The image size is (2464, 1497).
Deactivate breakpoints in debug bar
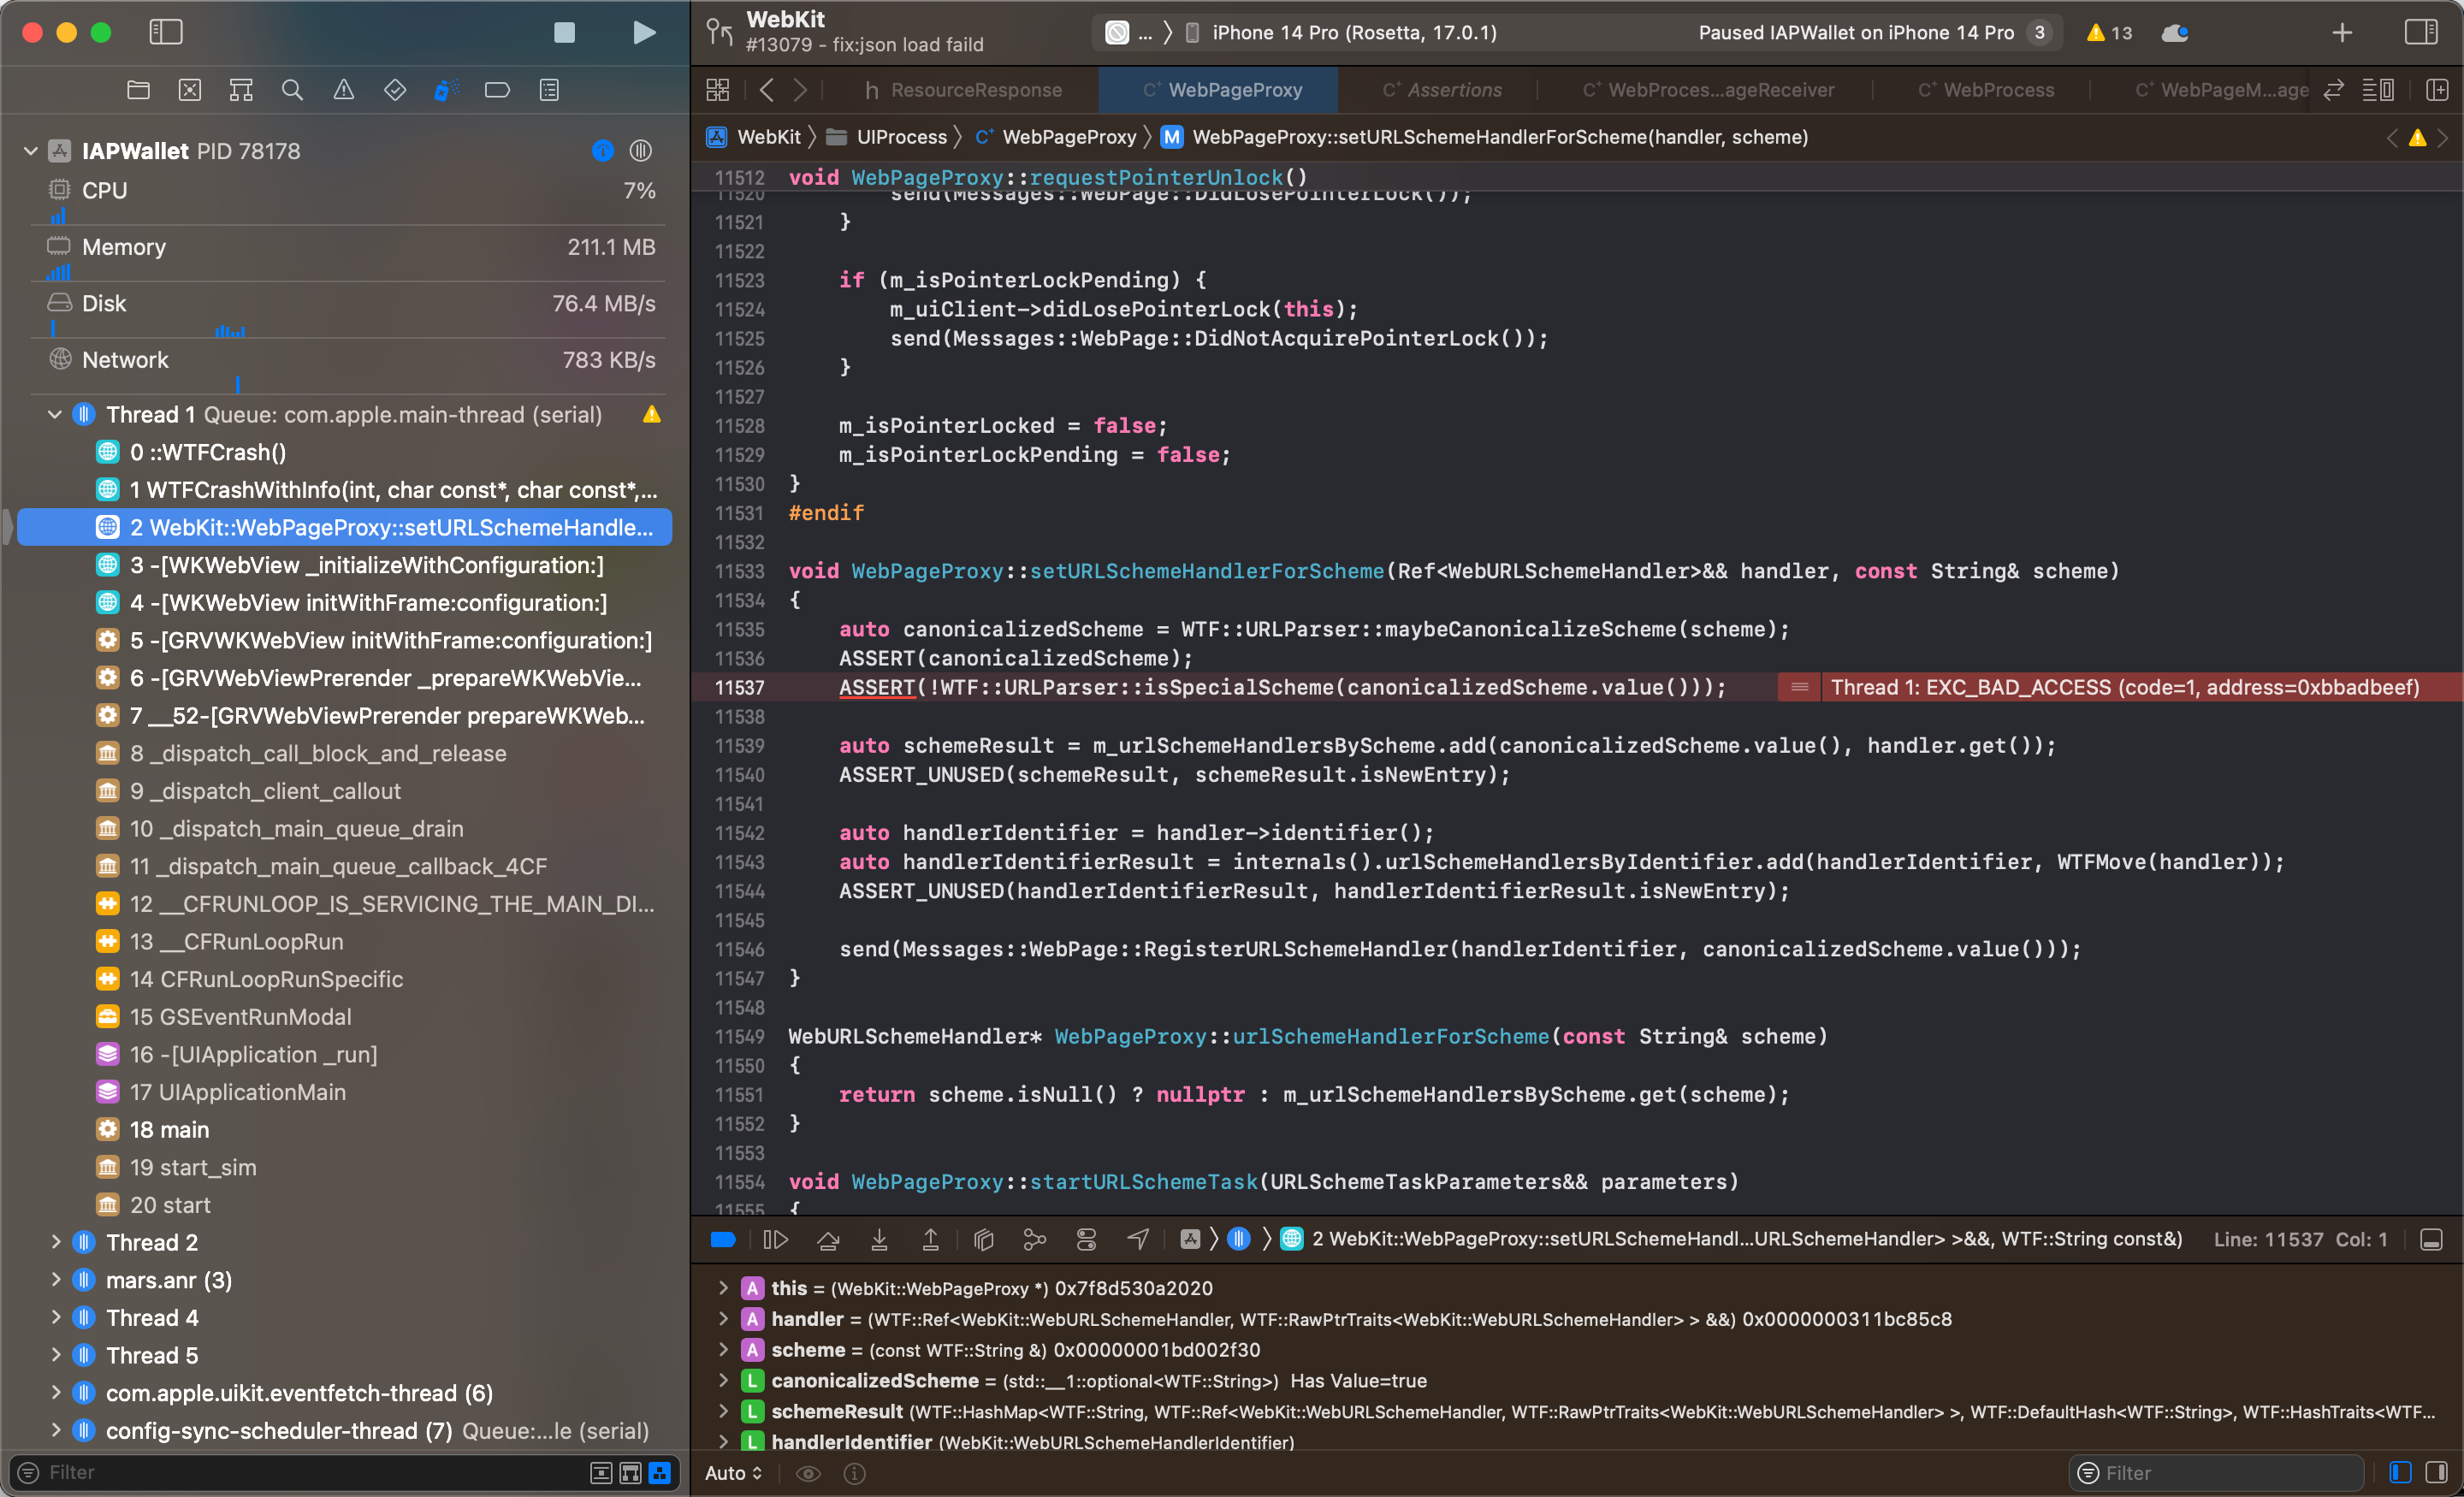(723, 1239)
